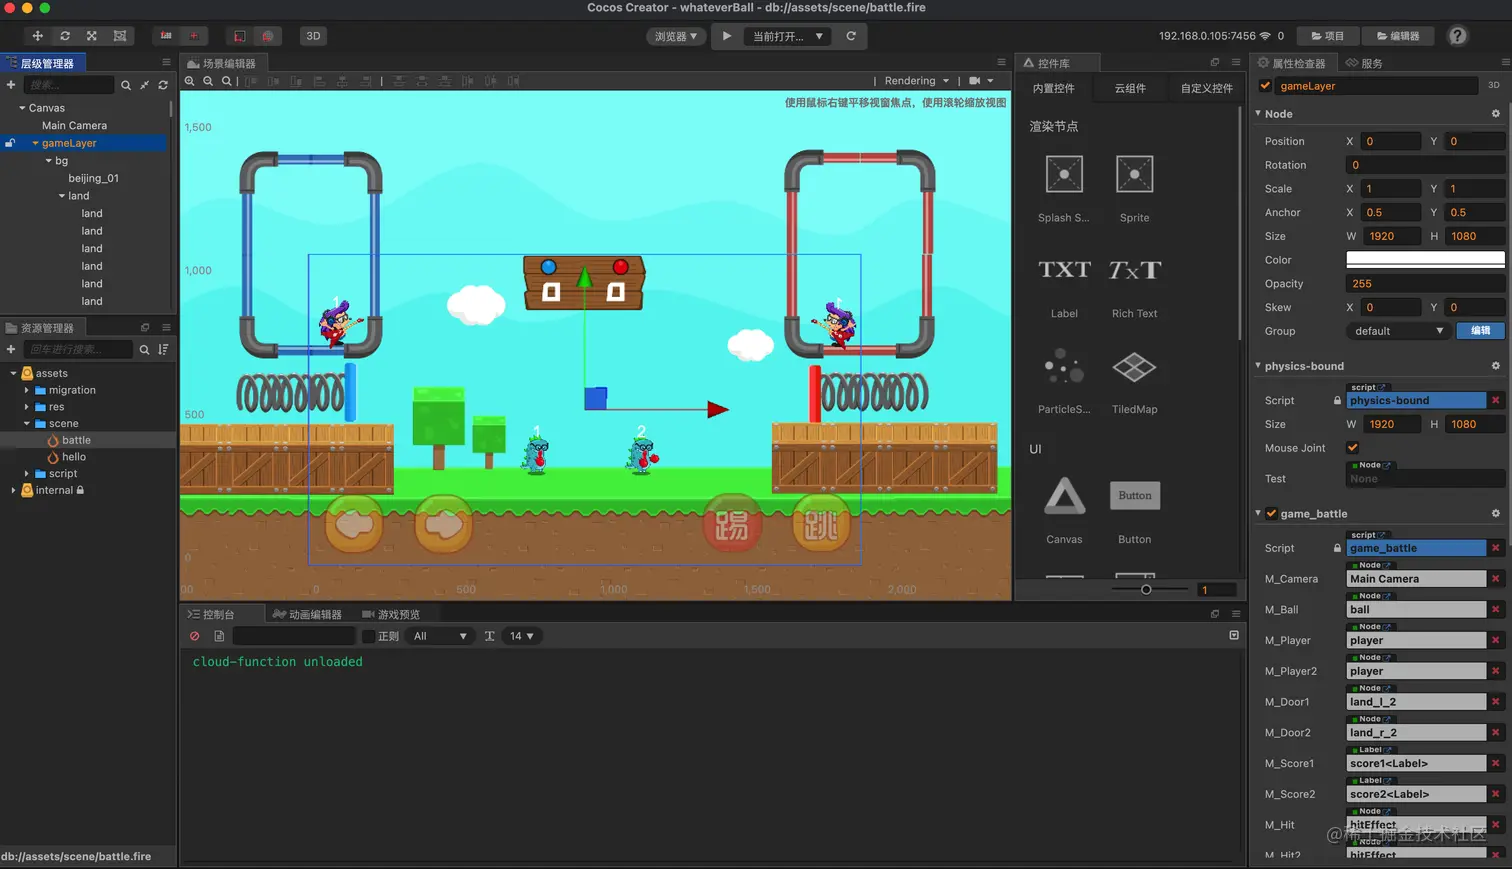1512x869 pixels.
Task: Switch to the 云组件 tab
Action: (x=1130, y=88)
